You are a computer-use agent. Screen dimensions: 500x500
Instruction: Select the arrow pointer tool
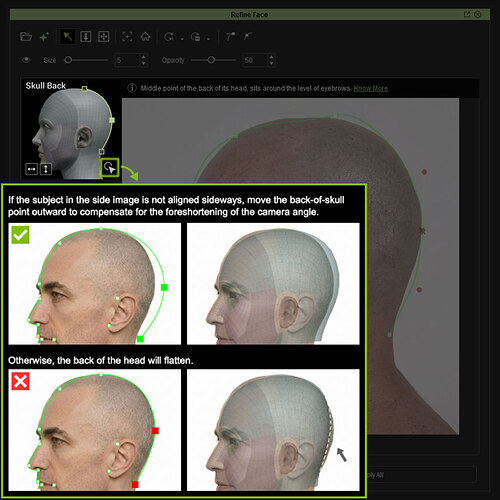(x=67, y=36)
